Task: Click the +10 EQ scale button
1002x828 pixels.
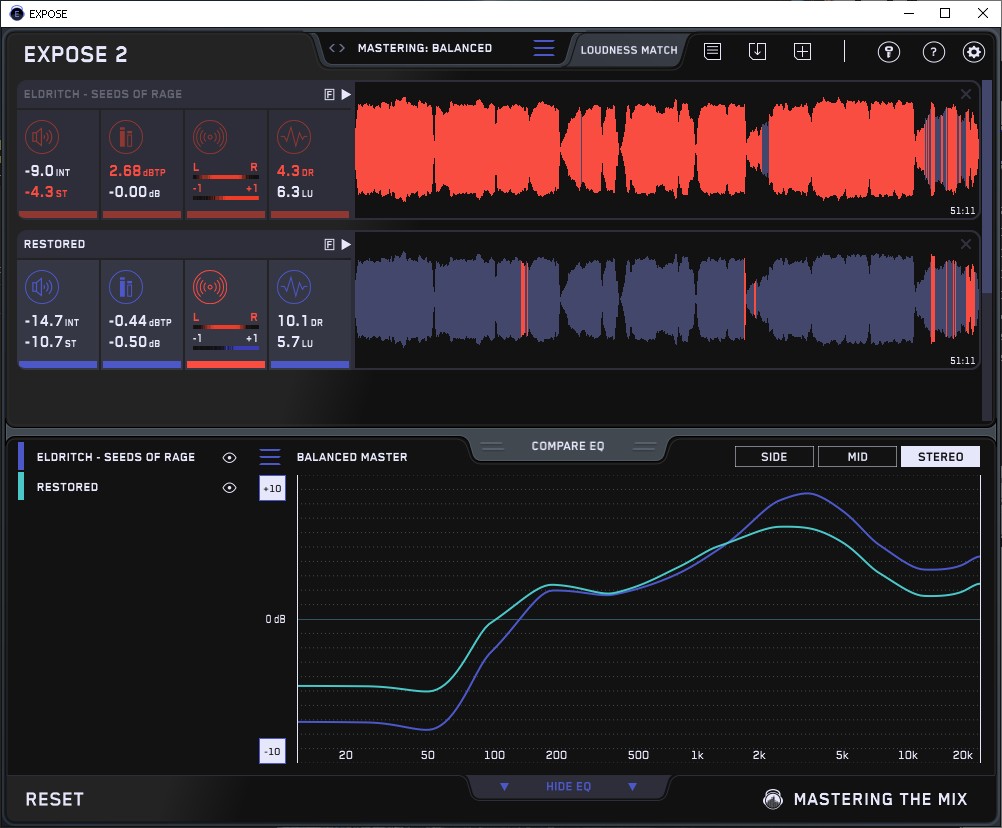Action: coord(272,488)
